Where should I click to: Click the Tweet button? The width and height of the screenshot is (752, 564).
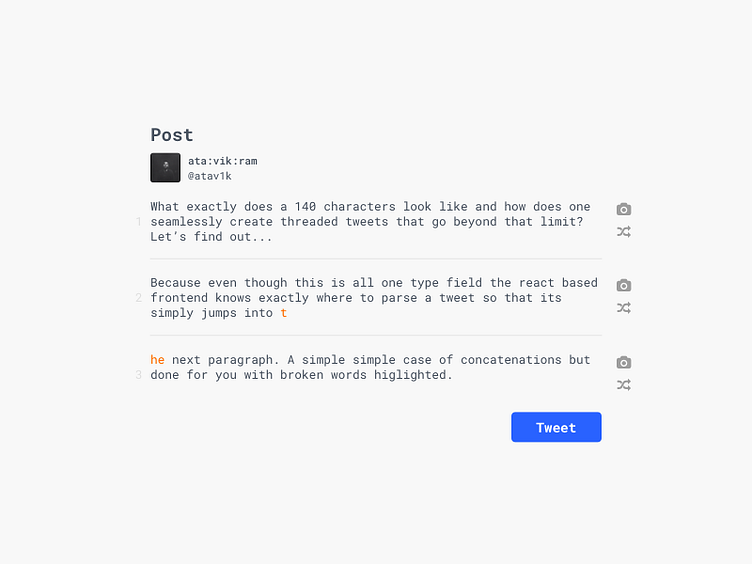556,427
